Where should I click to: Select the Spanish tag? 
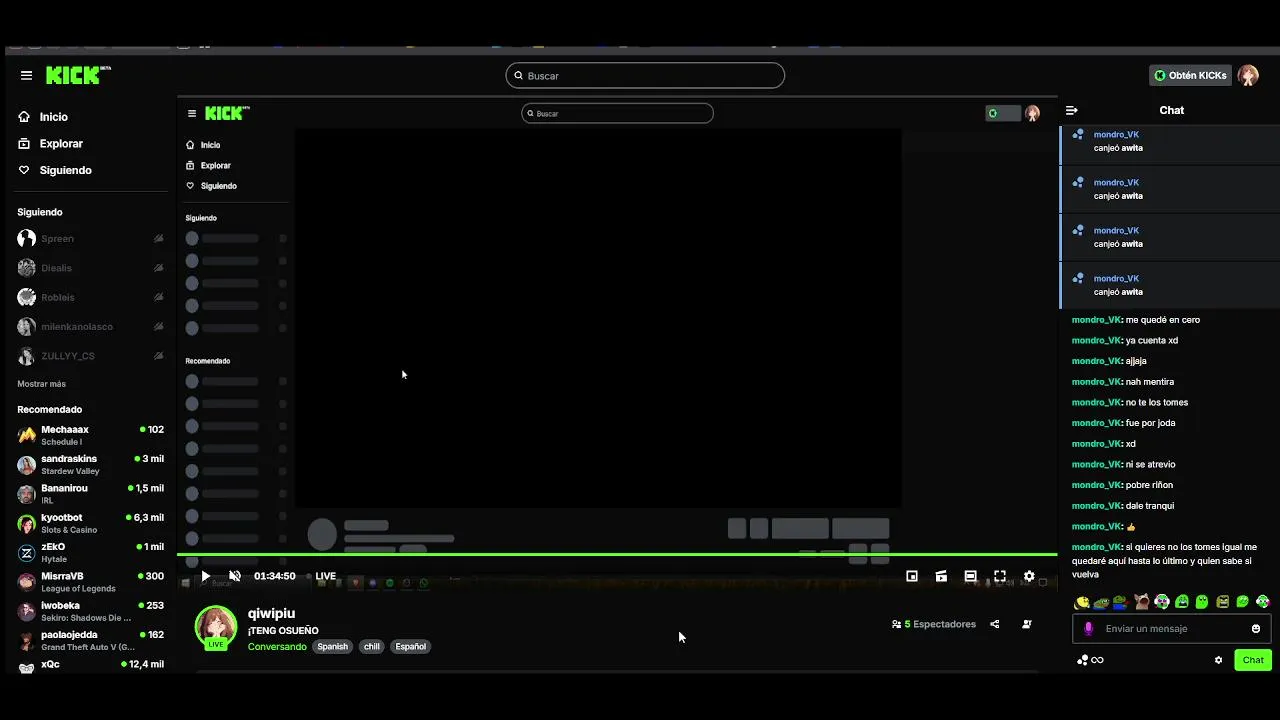coord(332,647)
